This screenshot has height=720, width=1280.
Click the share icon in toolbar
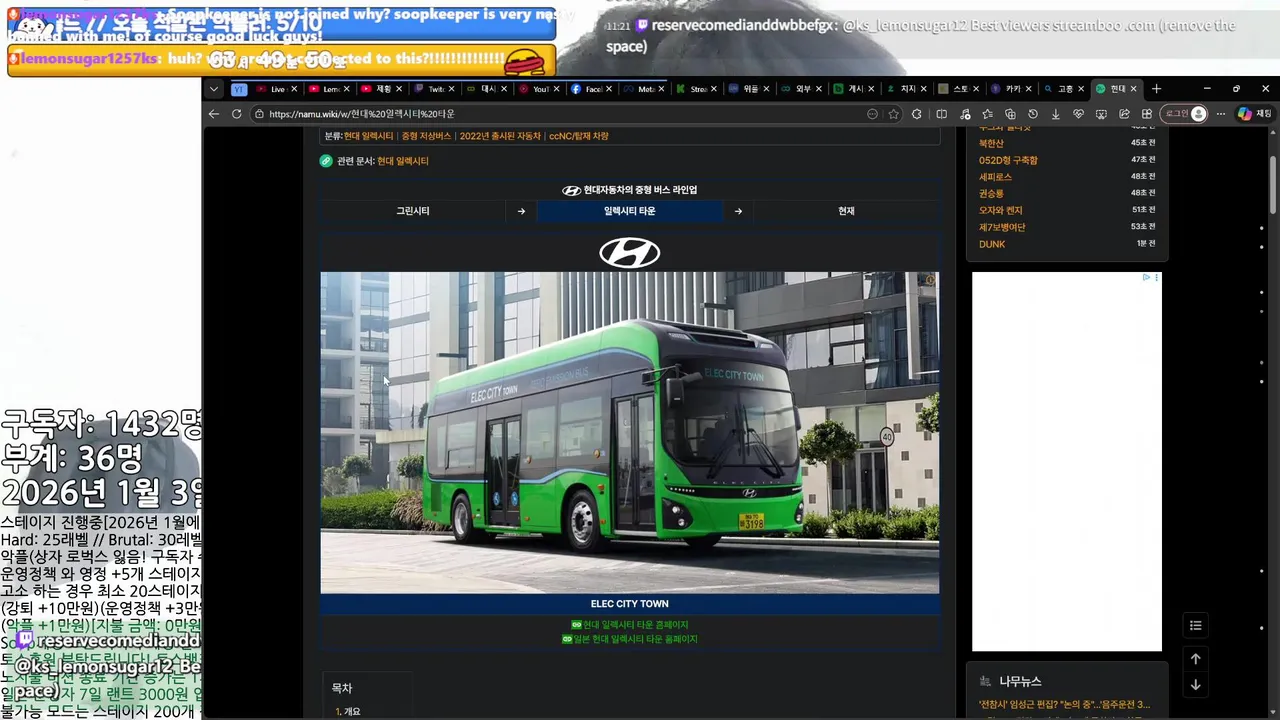(x=1125, y=114)
